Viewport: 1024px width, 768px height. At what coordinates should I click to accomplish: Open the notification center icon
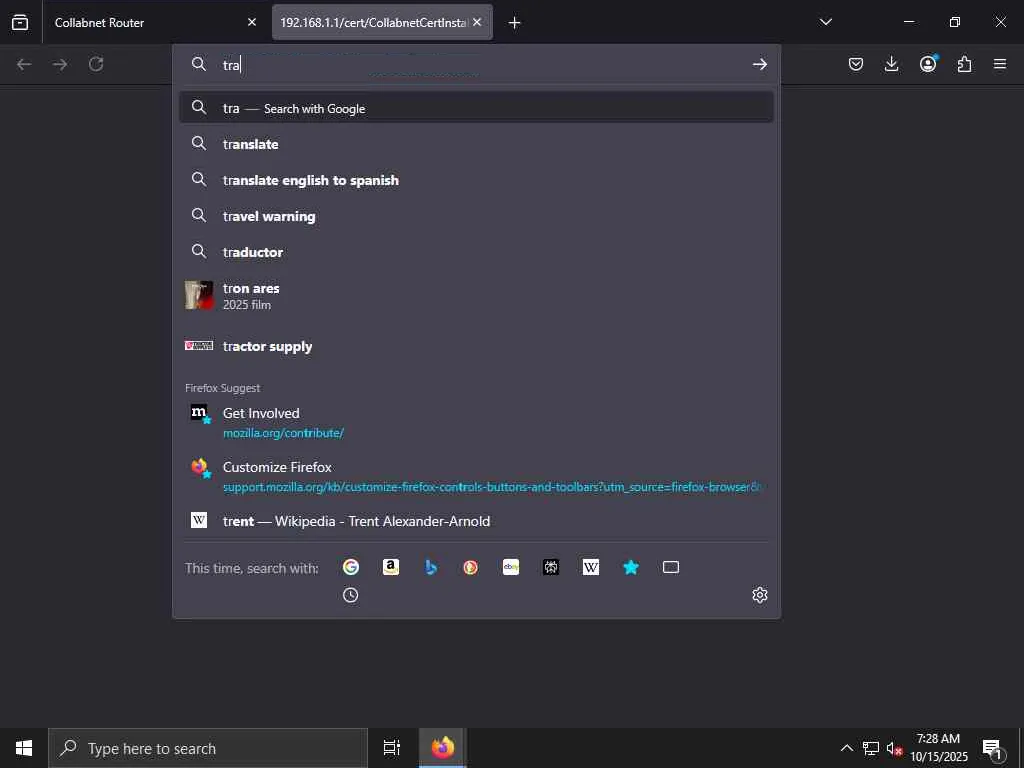992,748
